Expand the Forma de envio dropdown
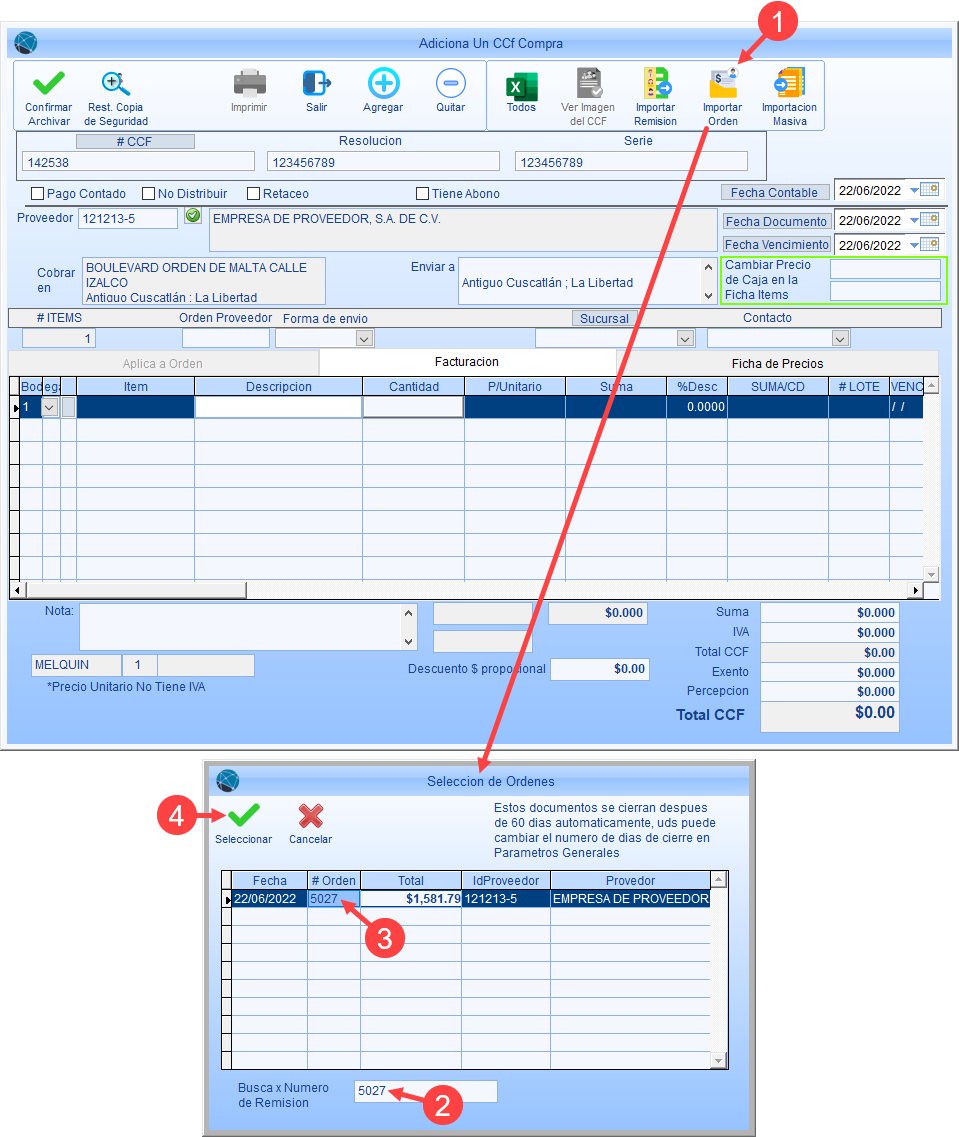The height and width of the screenshot is (1137, 959). click(365, 339)
